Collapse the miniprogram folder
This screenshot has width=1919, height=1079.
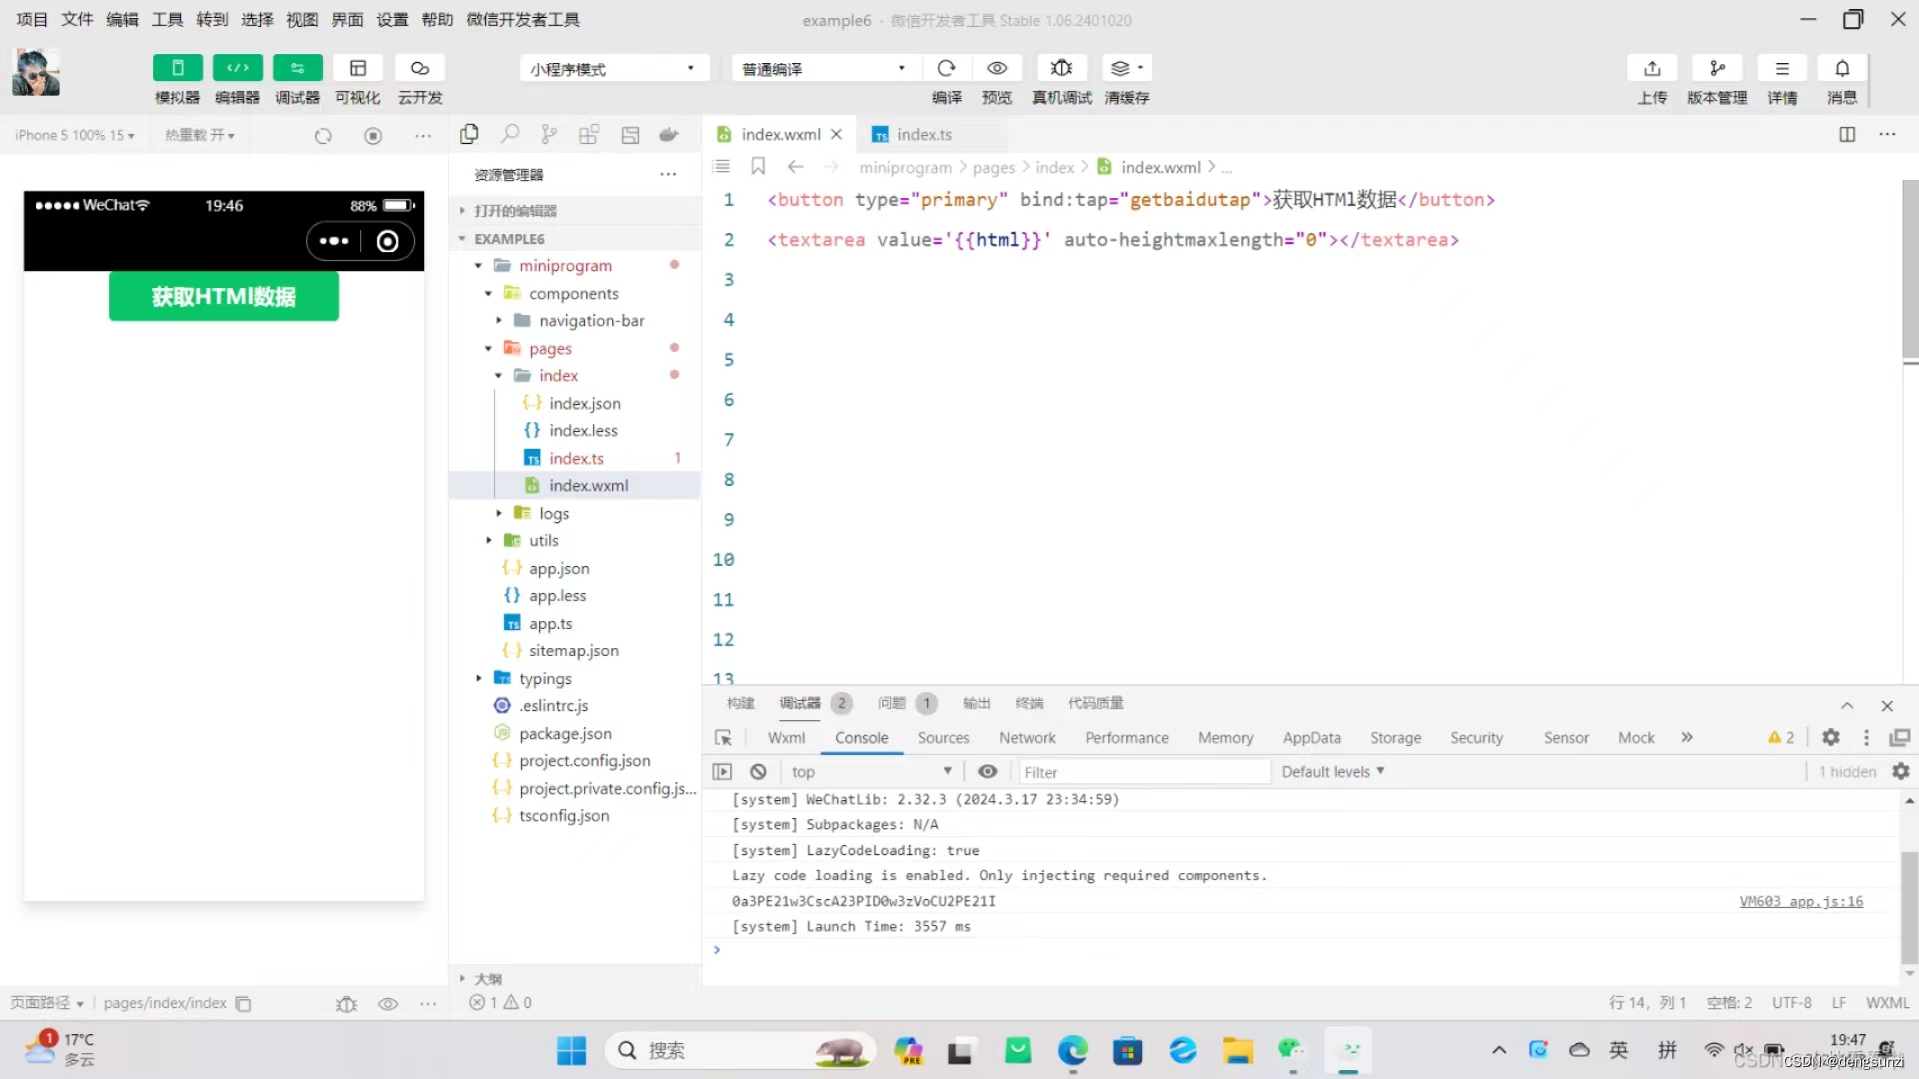tap(479, 266)
